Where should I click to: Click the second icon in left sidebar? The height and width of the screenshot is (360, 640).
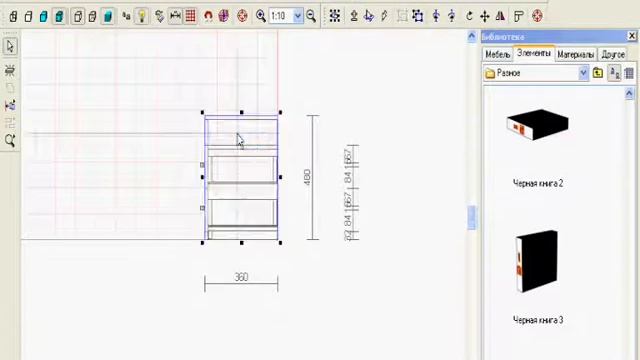10,70
